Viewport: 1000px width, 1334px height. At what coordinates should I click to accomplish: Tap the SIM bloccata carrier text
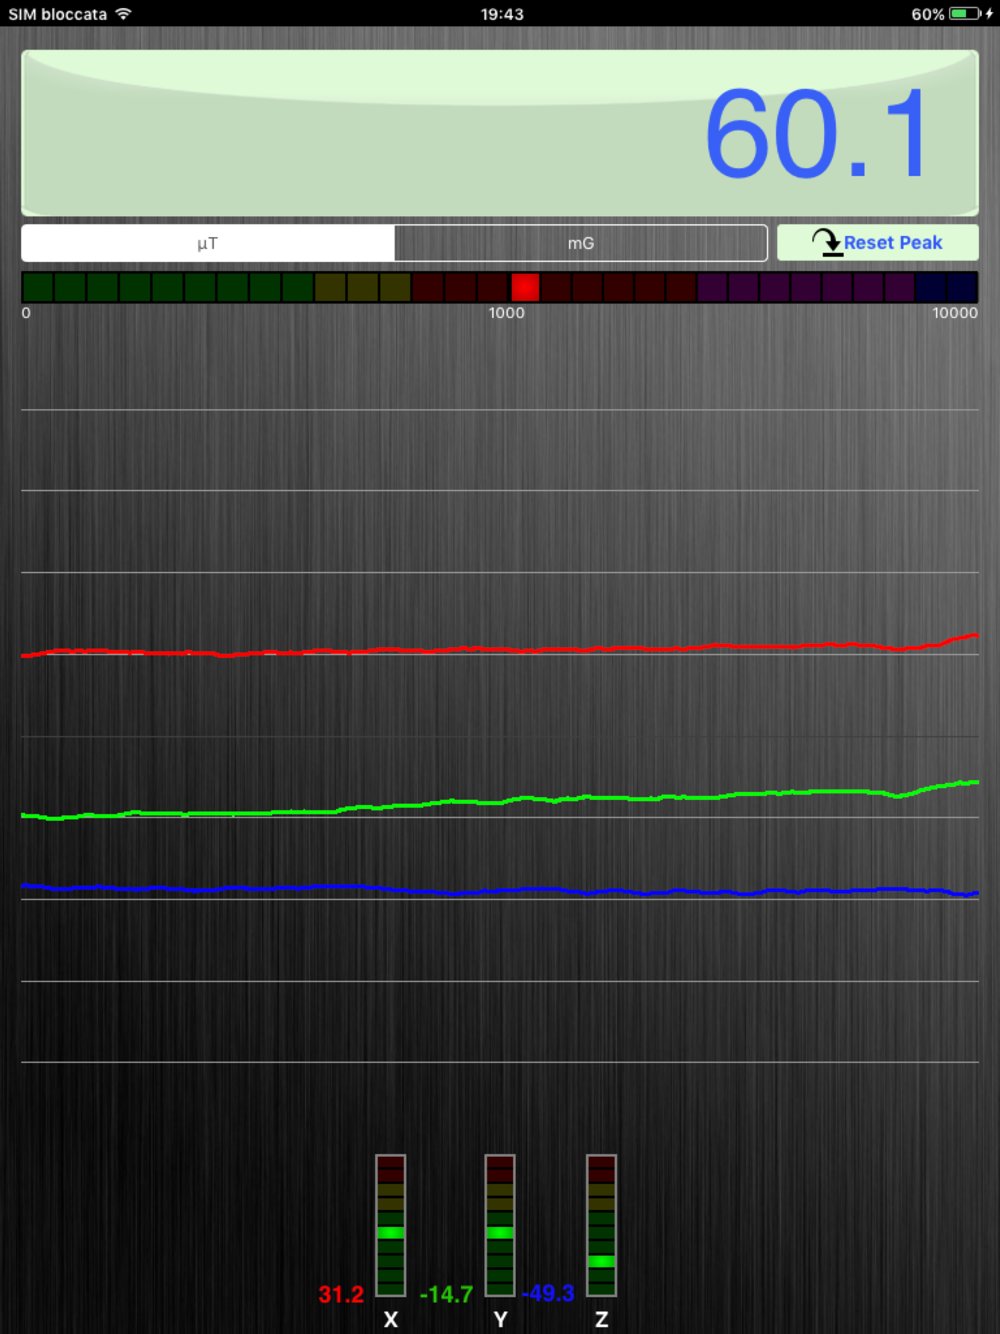(58, 14)
